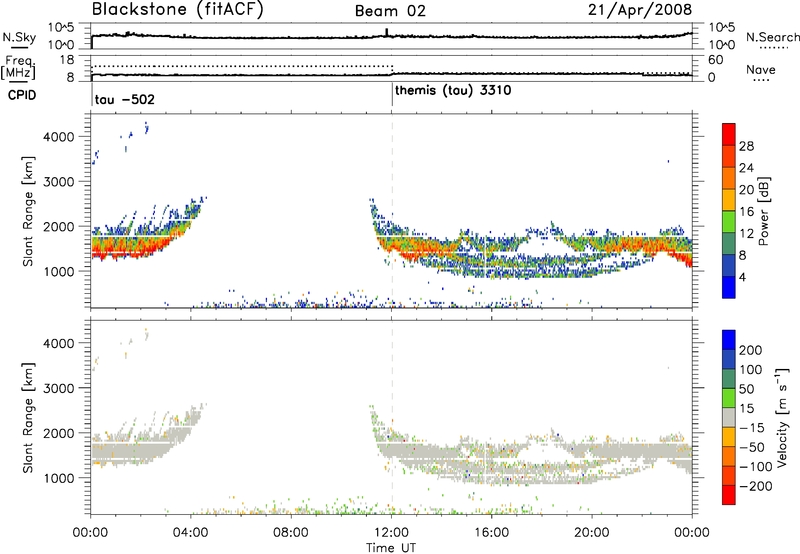The image size is (800, 554).
Task: Click the dashed 12:00 CPID change line in power panel
Action: point(392,211)
